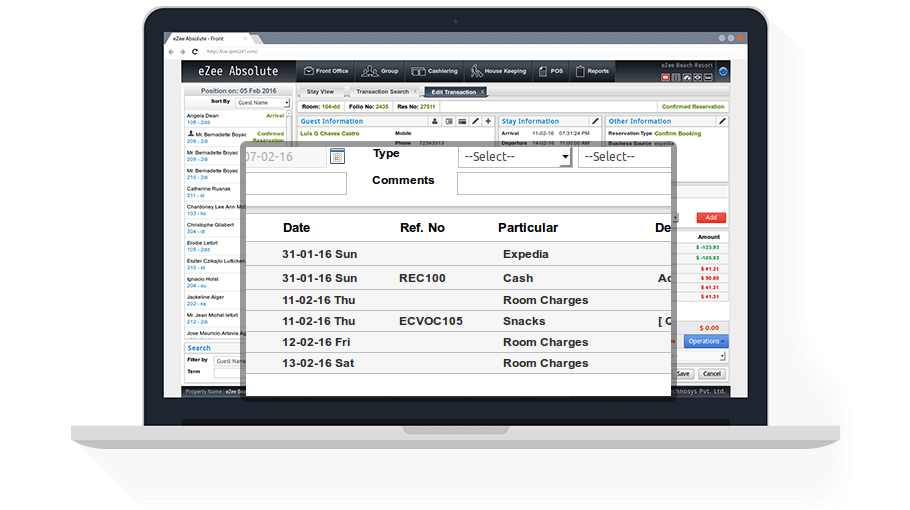The image size is (910, 510).
Task: Open the Operations dropdown button
Action: [706, 341]
